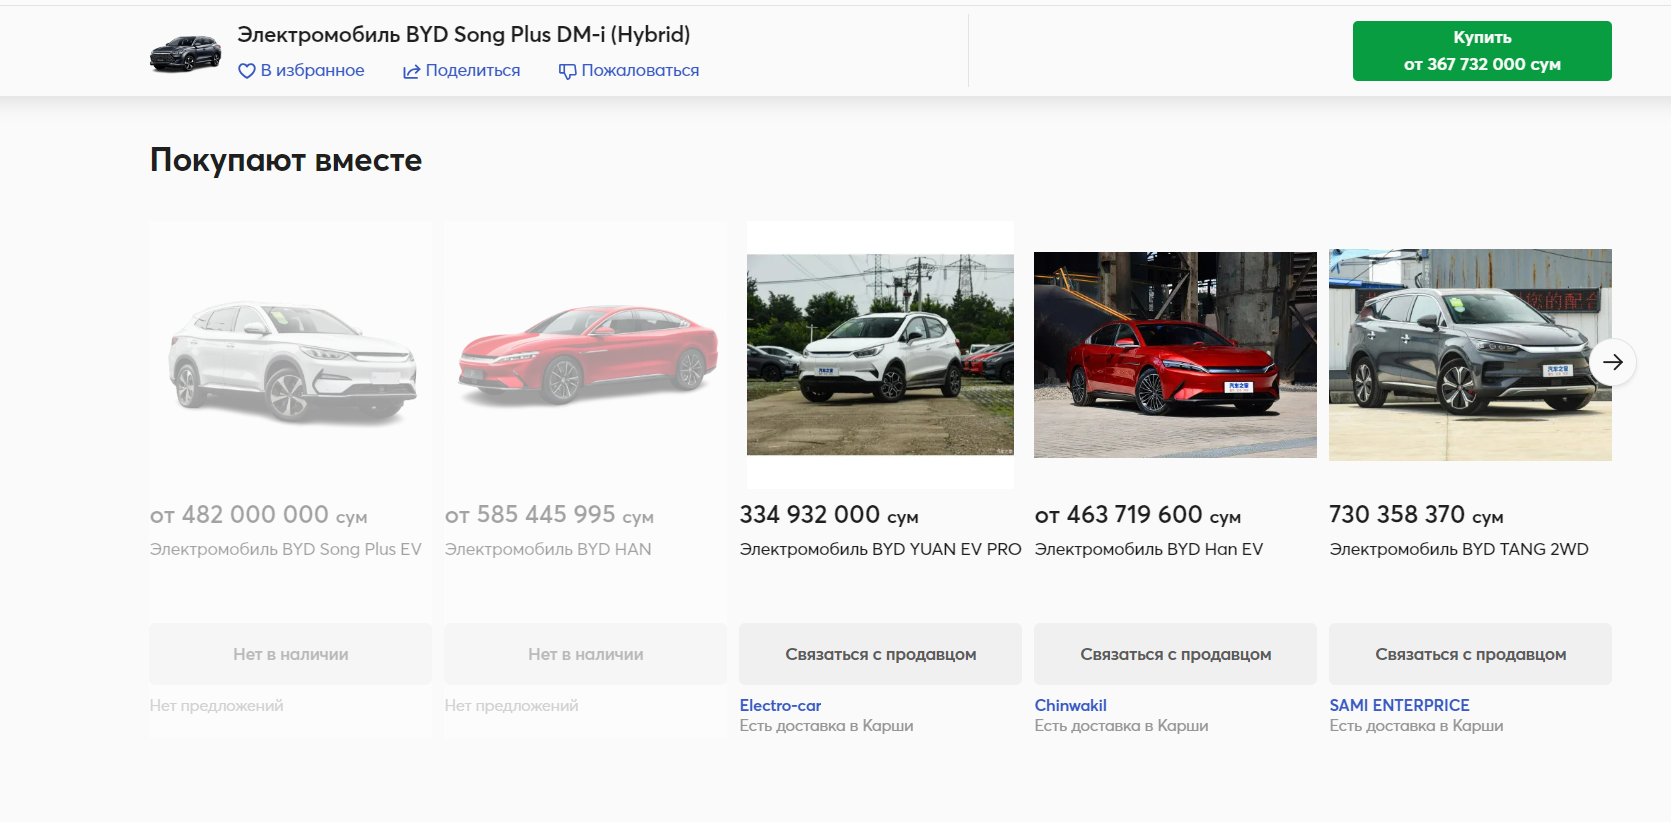Click price 730 358 370 сум
This screenshot has width=1671, height=822.
[1416, 515]
